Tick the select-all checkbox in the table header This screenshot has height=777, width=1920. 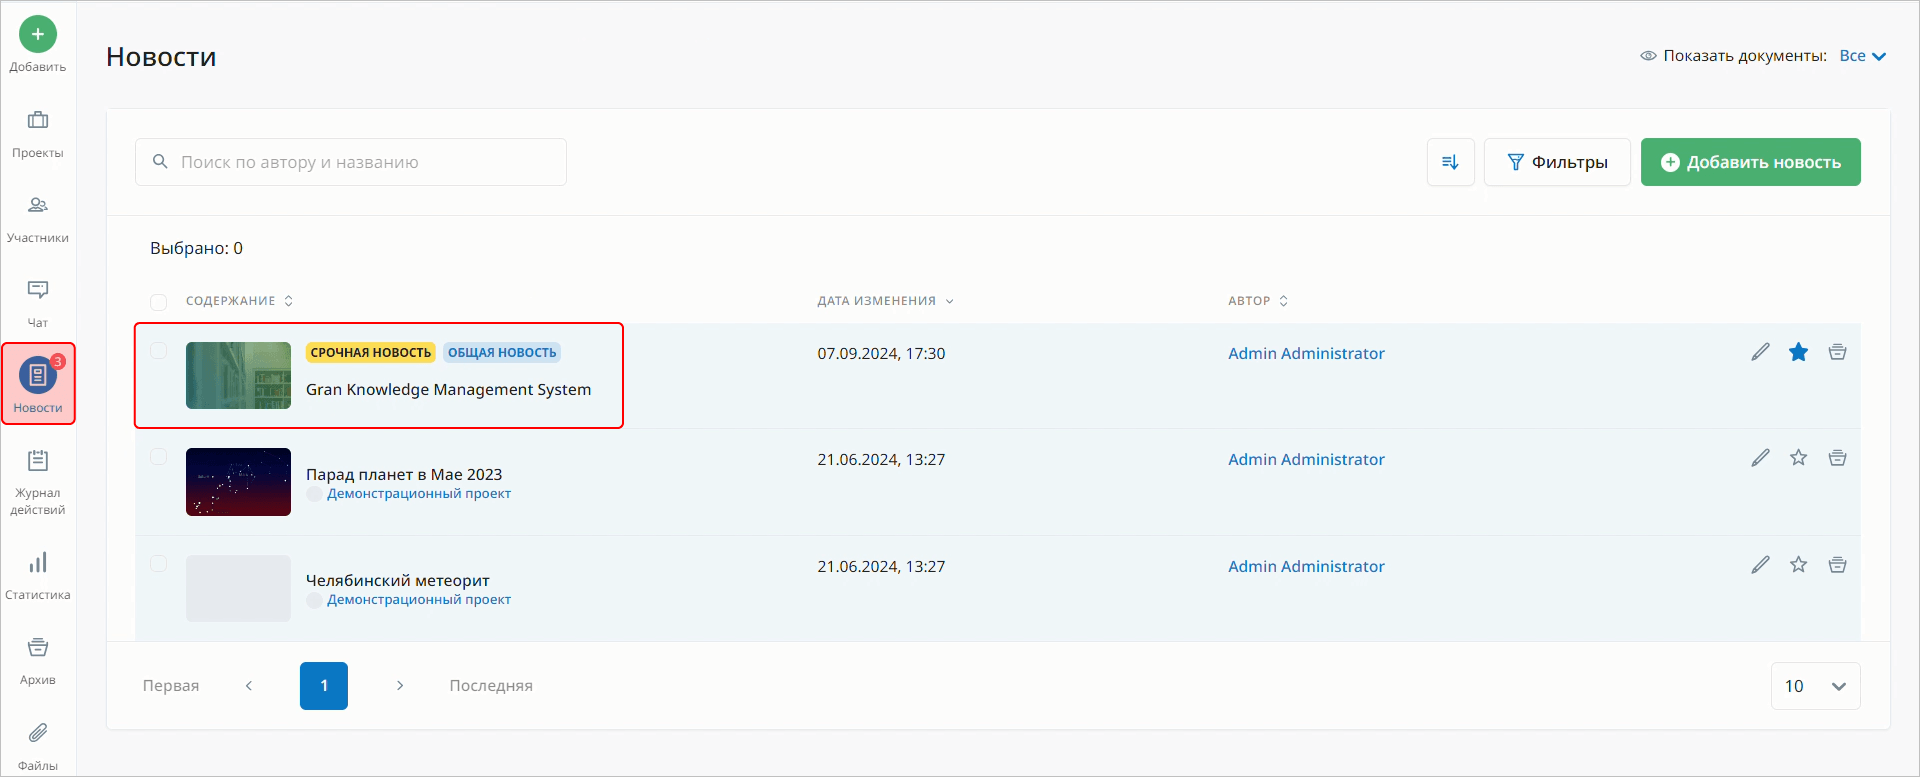[x=158, y=302]
